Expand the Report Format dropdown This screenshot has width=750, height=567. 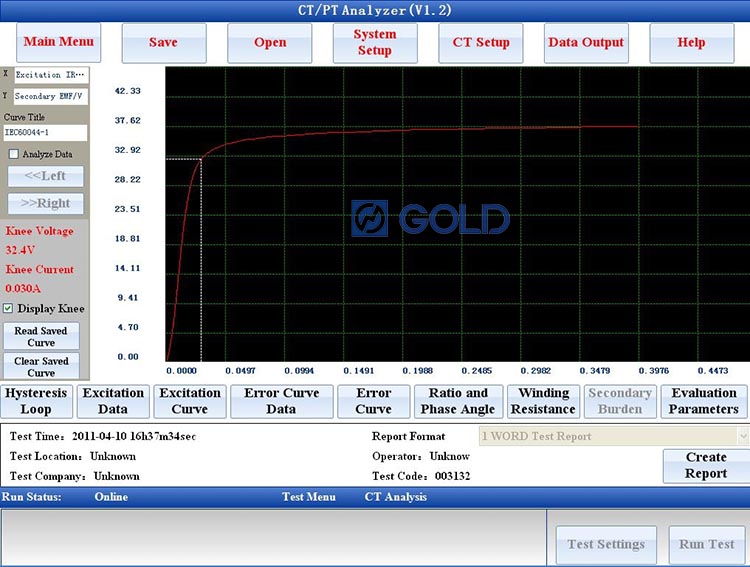point(741,436)
